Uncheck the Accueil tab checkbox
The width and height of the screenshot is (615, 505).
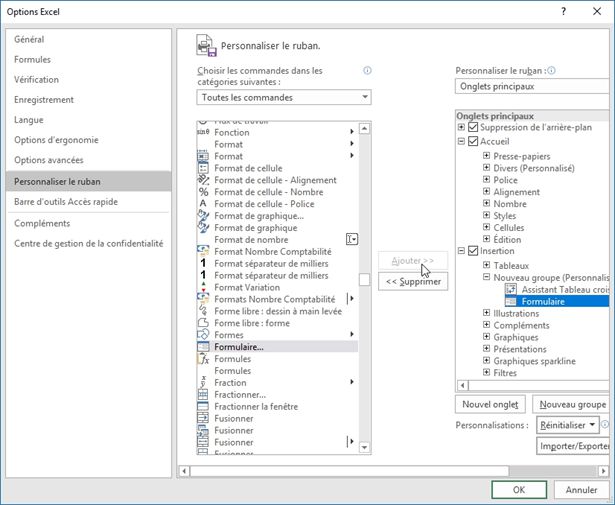pyautogui.click(x=473, y=141)
